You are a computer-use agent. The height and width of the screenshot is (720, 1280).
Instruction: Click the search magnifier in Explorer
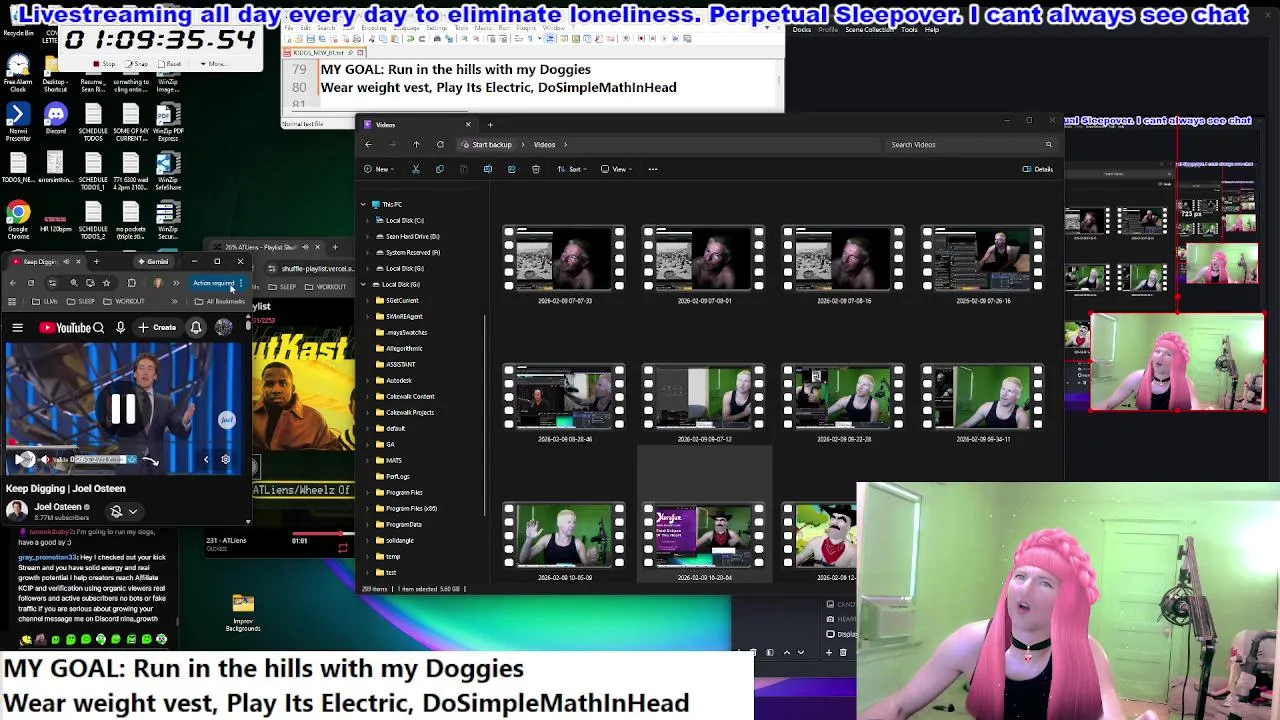click(x=1048, y=145)
